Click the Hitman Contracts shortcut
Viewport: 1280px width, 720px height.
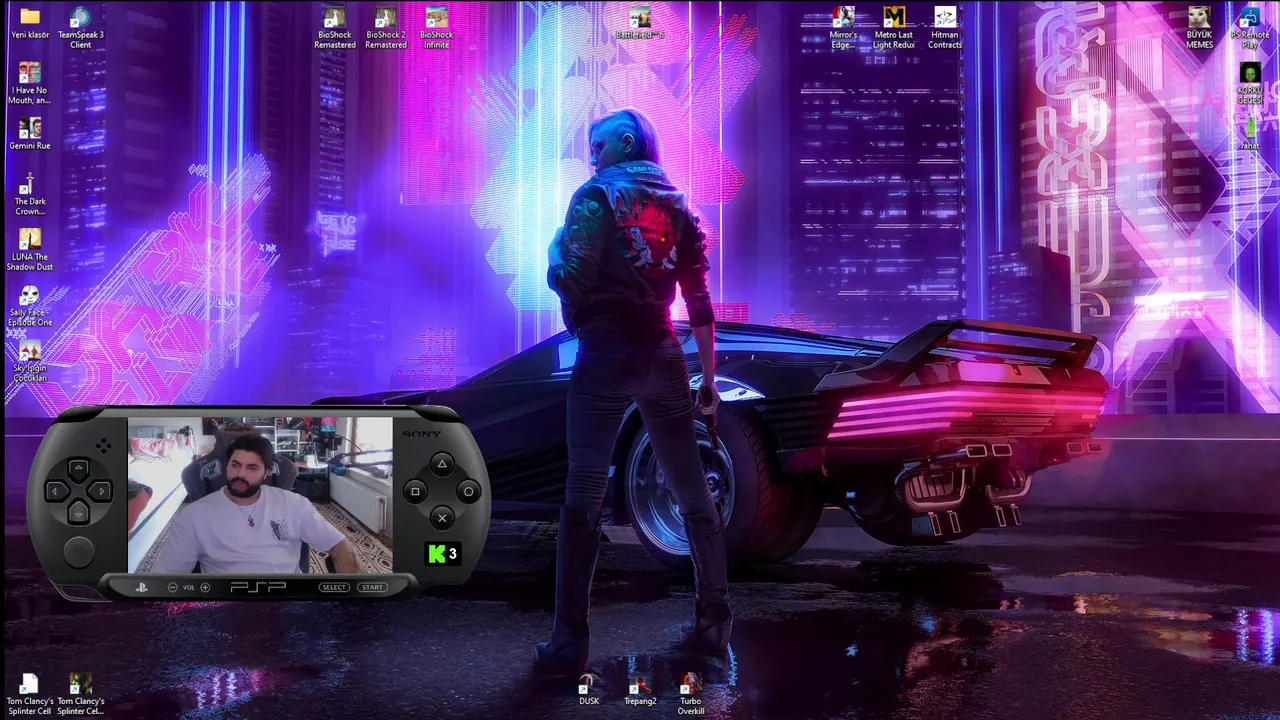(x=945, y=17)
